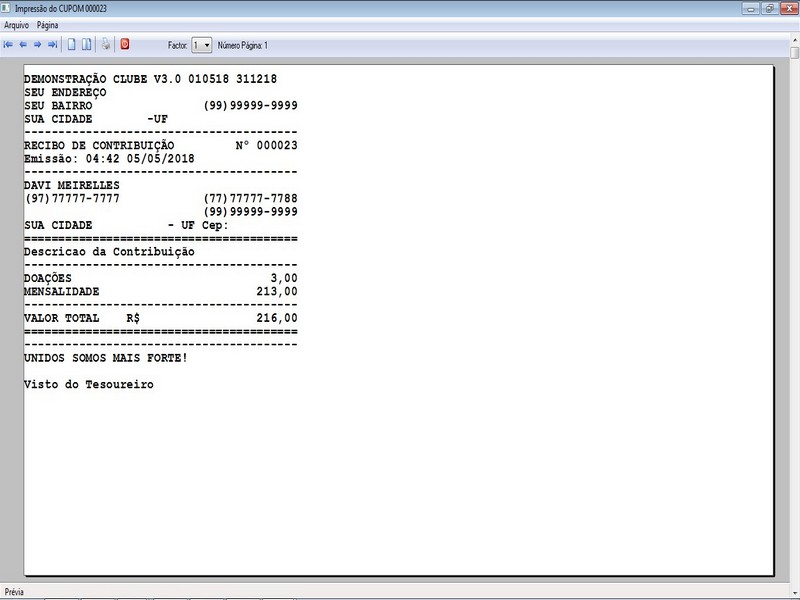800x600 pixels.
Task: Click the total value '216,00'
Action: (x=277, y=318)
